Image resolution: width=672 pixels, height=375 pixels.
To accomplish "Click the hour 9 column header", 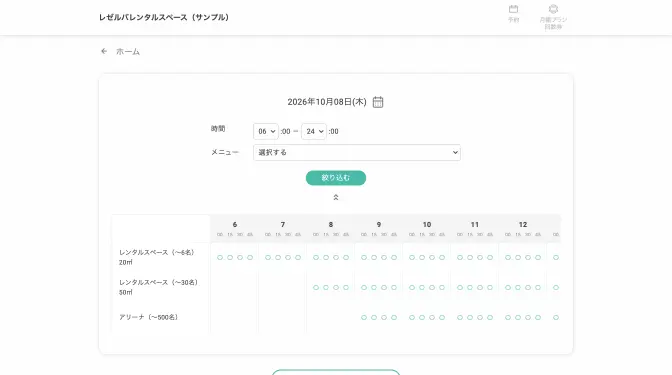I will pyautogui.click(x=379, y=225).
